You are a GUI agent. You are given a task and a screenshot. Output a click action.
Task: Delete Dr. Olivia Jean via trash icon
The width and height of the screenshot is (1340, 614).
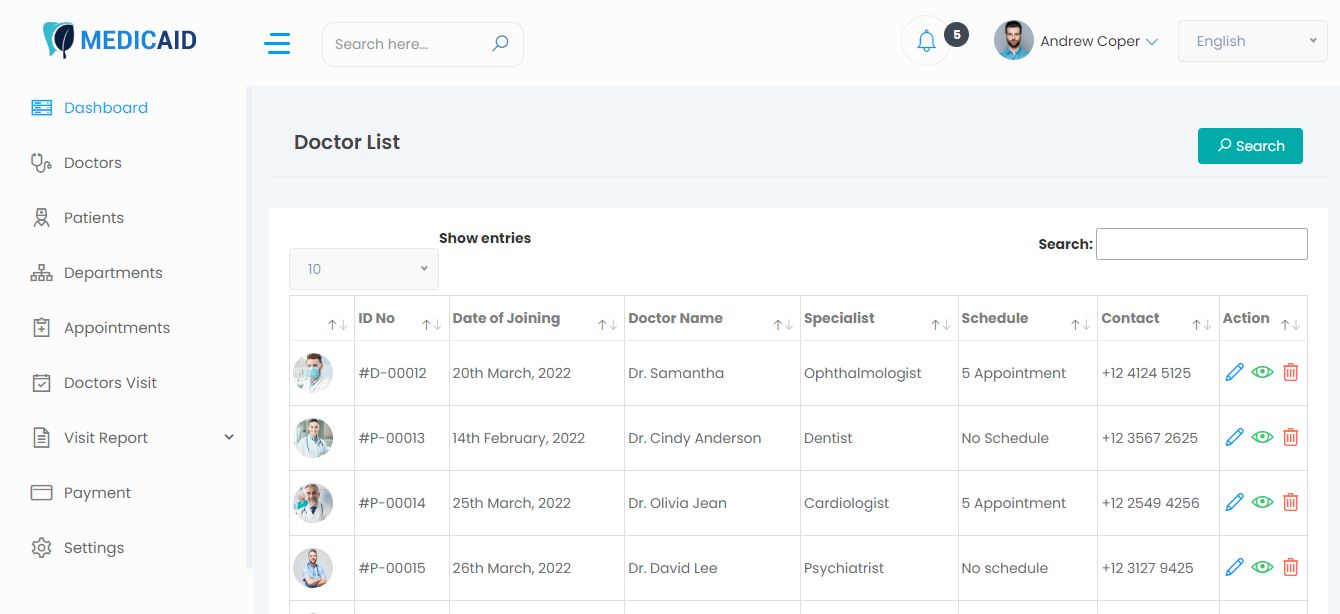coord(1290,502)
